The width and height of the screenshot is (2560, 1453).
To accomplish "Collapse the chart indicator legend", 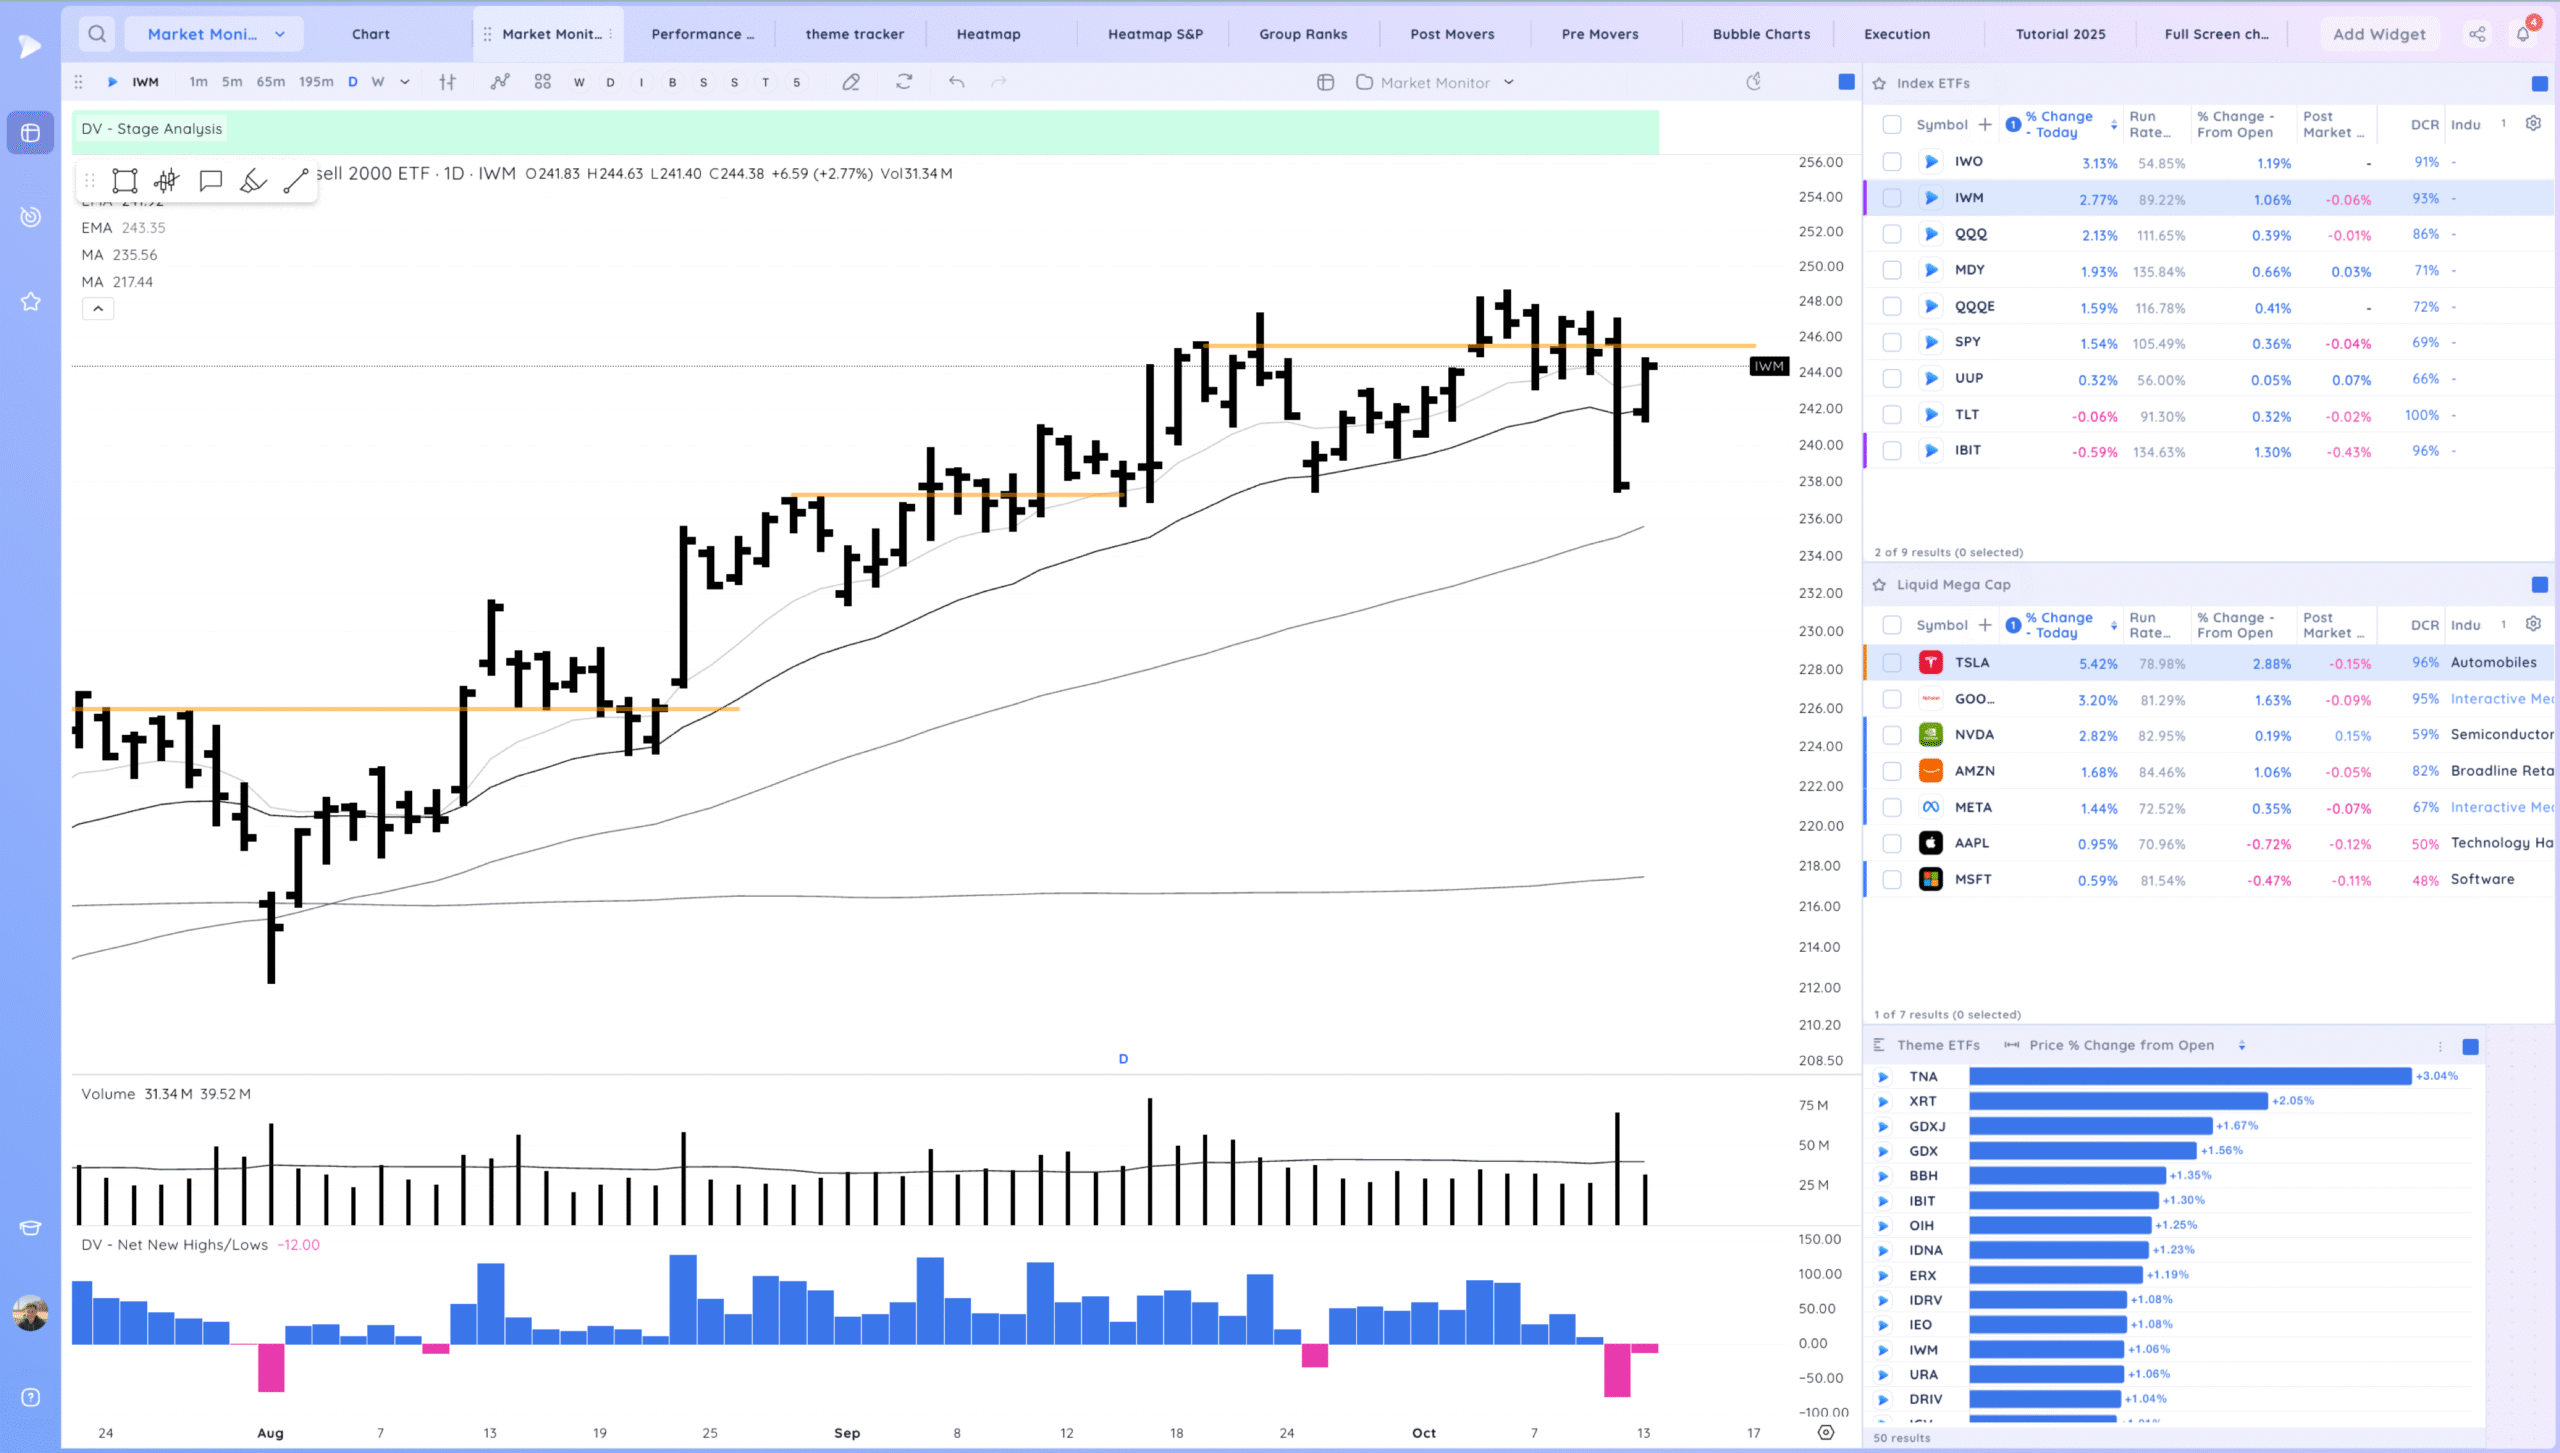I will [98, 309].
